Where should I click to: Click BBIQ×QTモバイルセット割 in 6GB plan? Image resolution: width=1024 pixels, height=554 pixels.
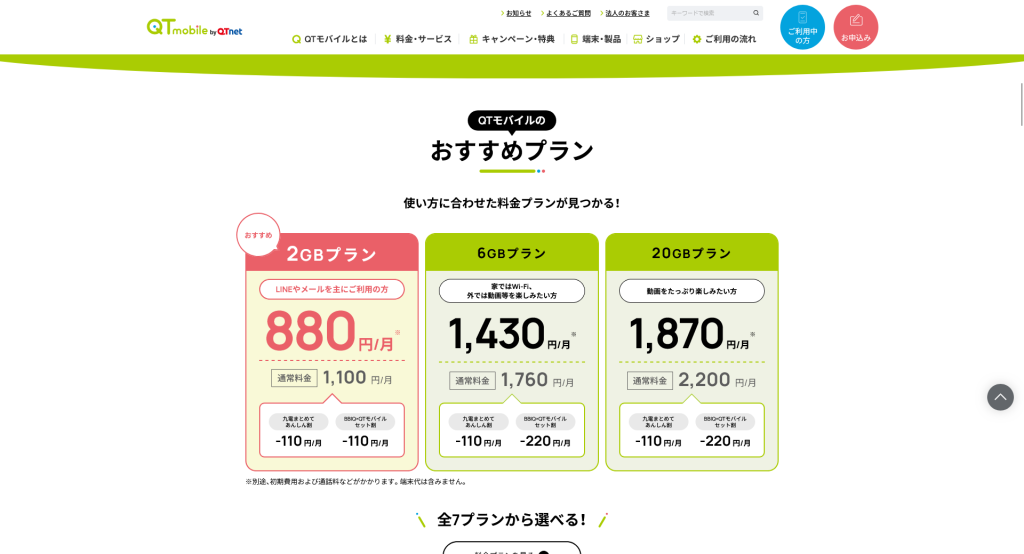[545, 421]
